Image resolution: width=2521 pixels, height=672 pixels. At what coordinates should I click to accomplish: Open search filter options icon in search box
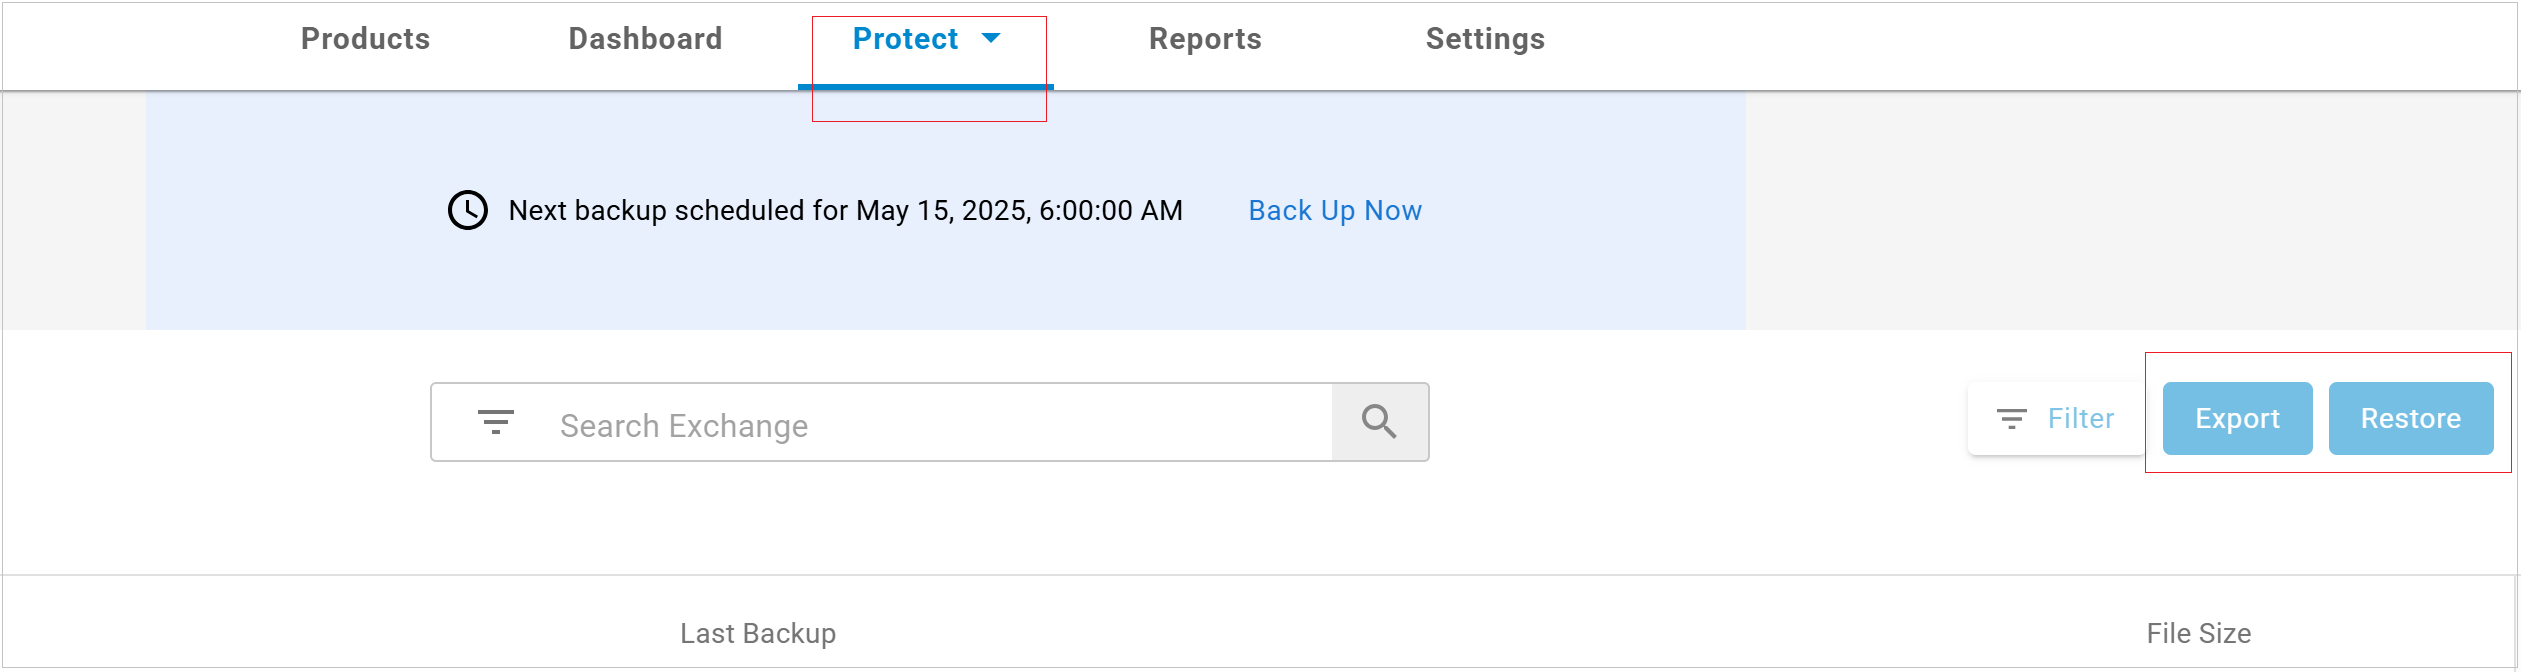495,422
